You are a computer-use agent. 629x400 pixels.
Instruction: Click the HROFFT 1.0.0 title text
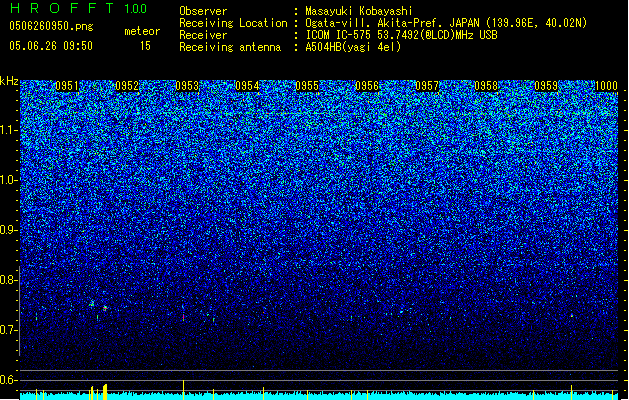[79, 8]
